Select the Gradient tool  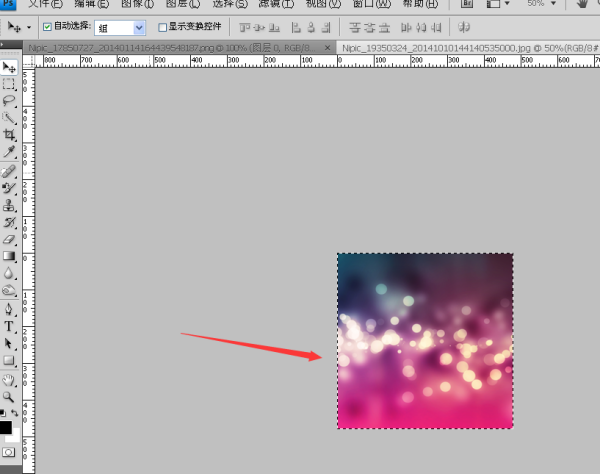point(9,256)
